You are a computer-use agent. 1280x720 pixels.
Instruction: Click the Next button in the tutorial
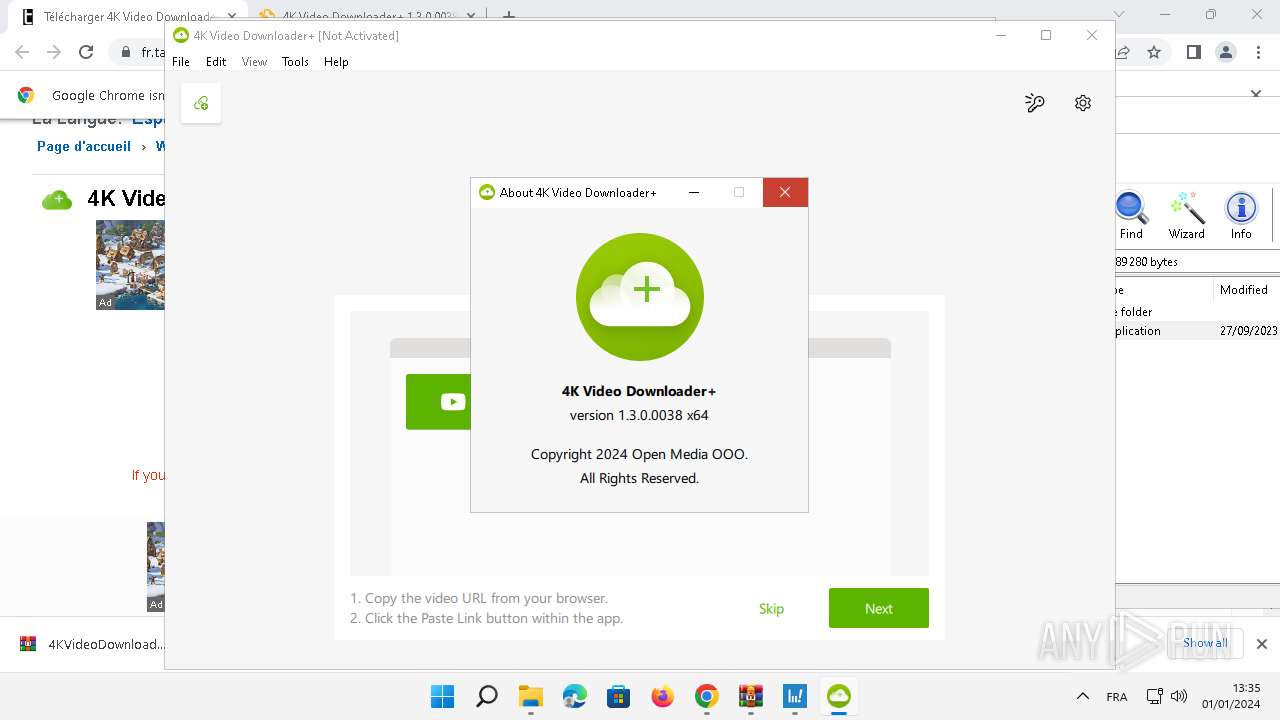click(879, 608)
